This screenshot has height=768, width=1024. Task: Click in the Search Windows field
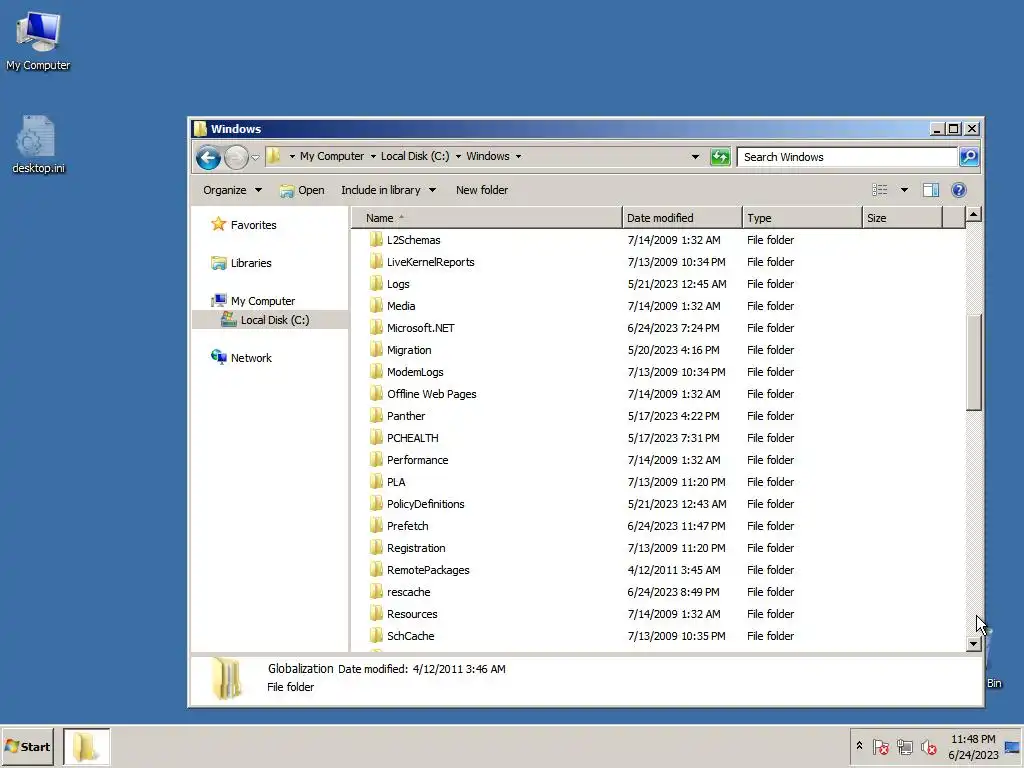pyautogui.click(x=847, y=157)
